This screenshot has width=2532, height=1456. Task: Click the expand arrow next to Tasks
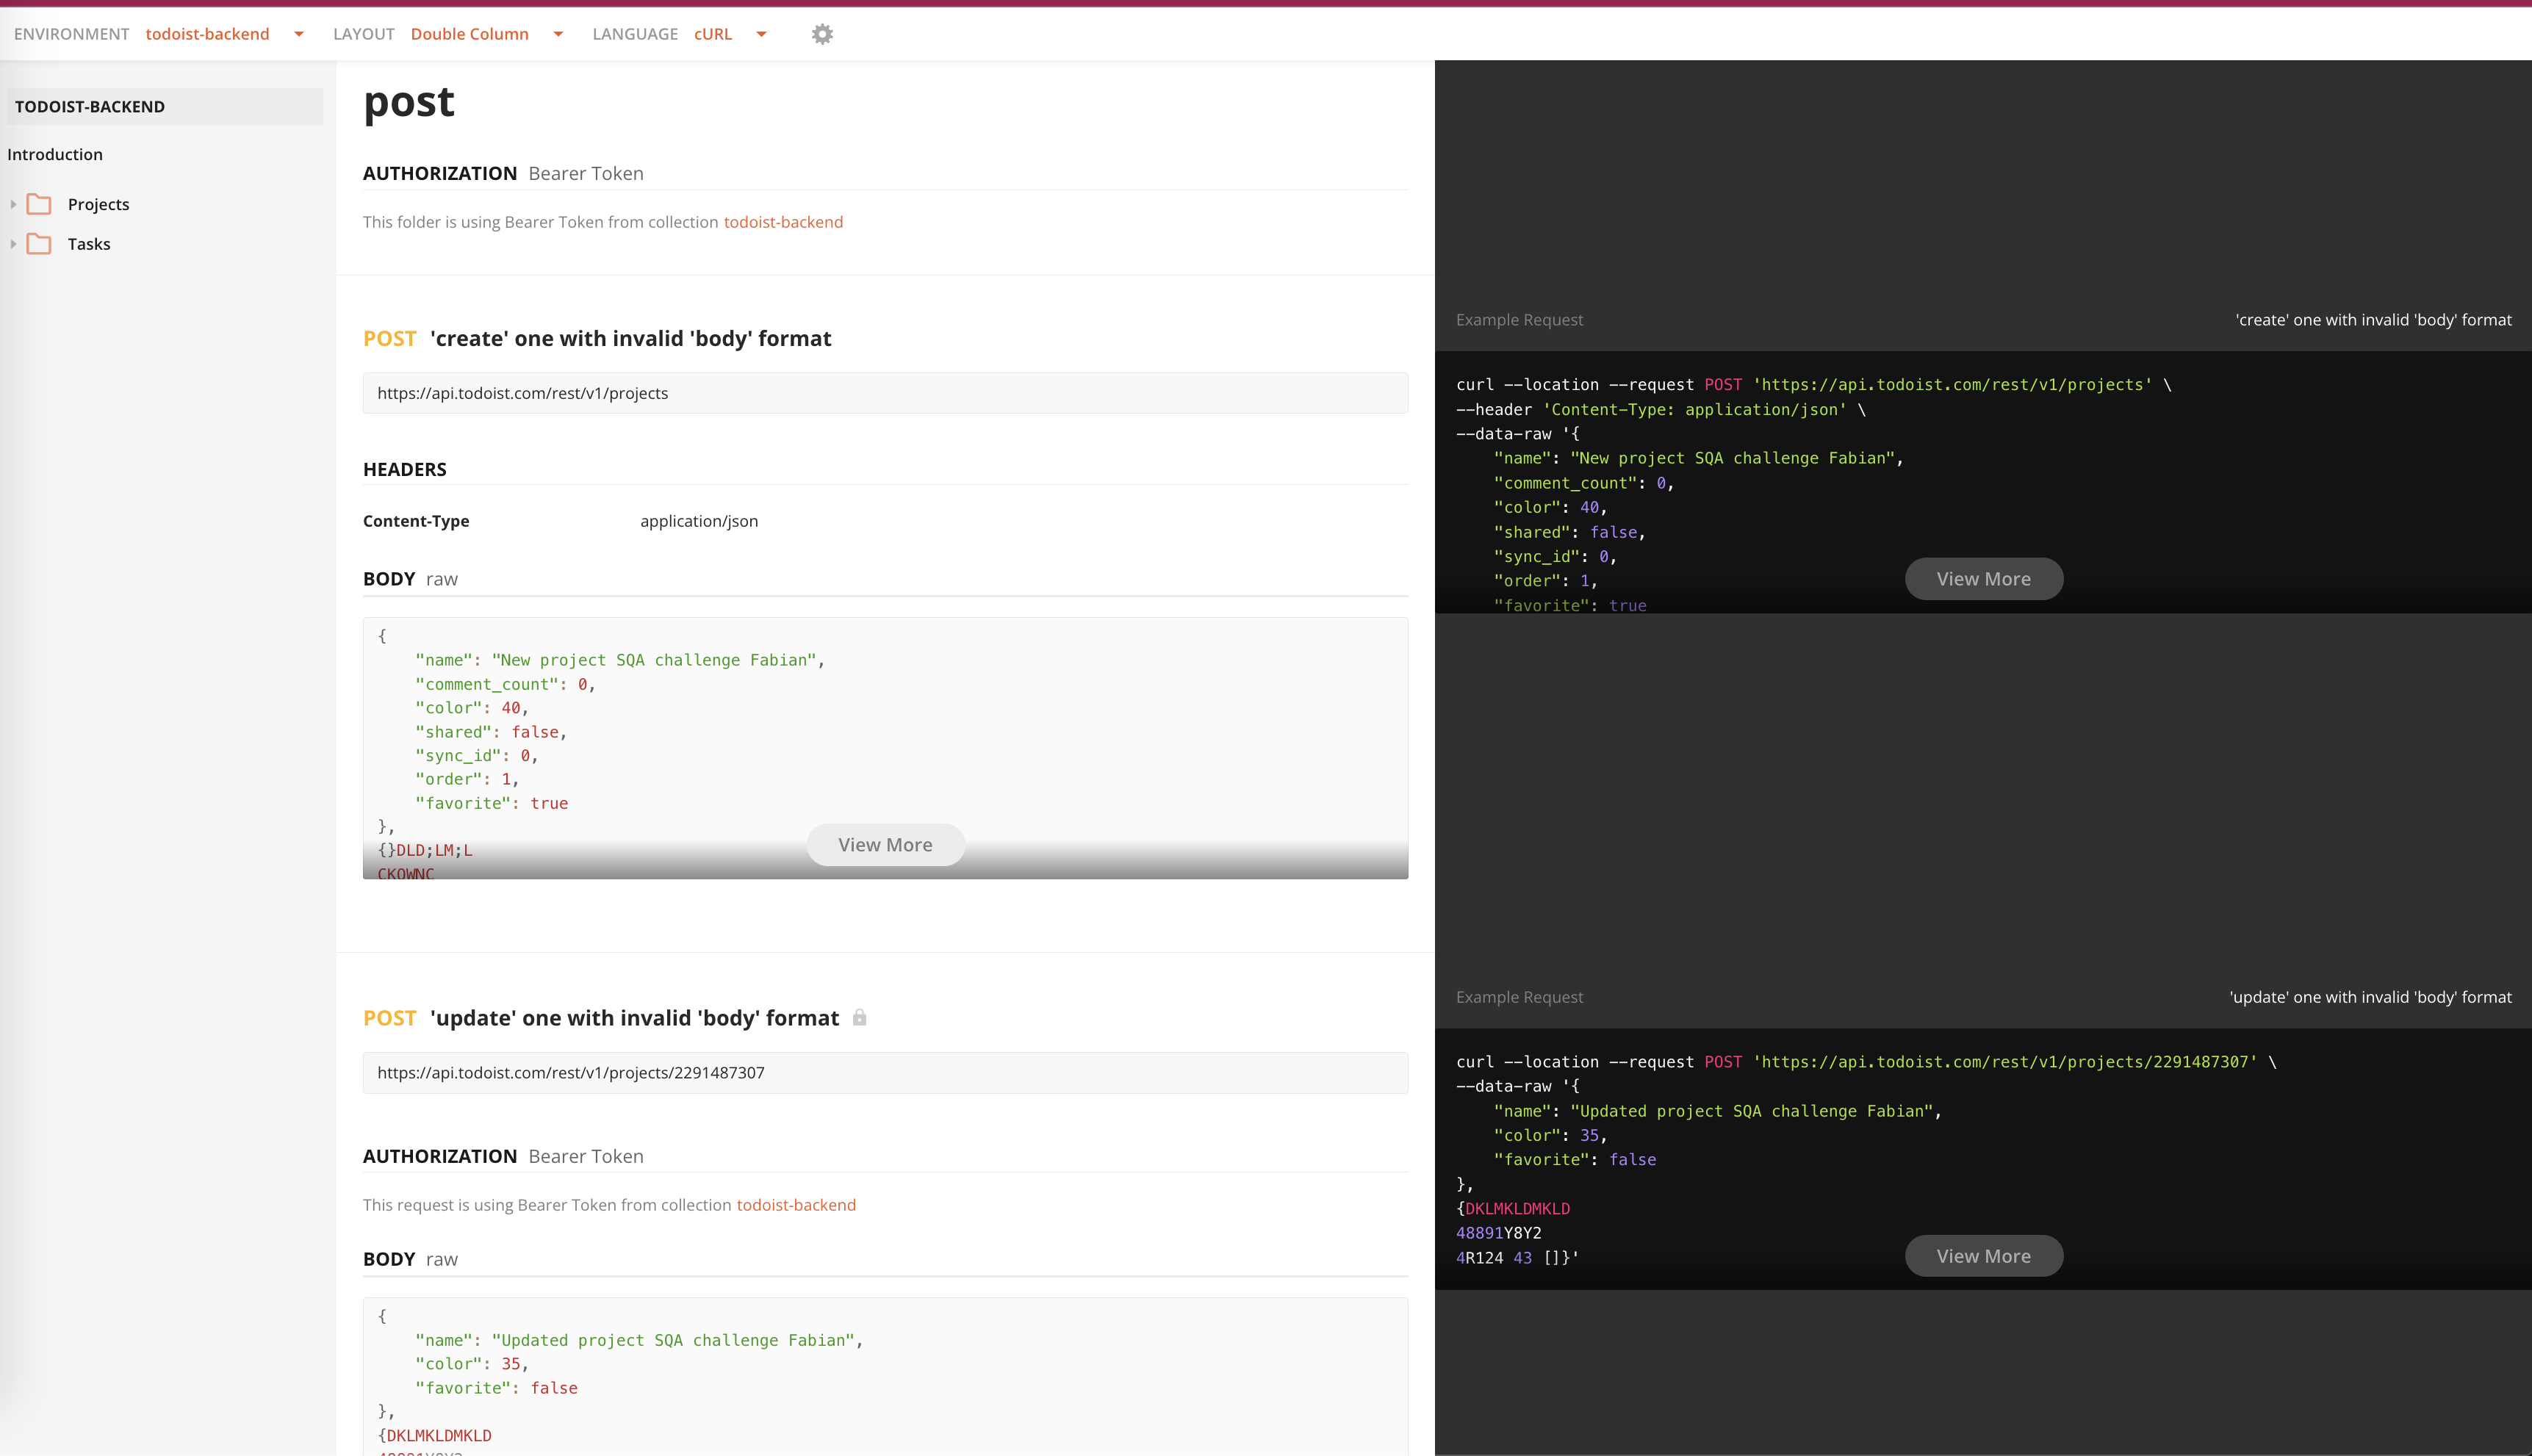14,244
